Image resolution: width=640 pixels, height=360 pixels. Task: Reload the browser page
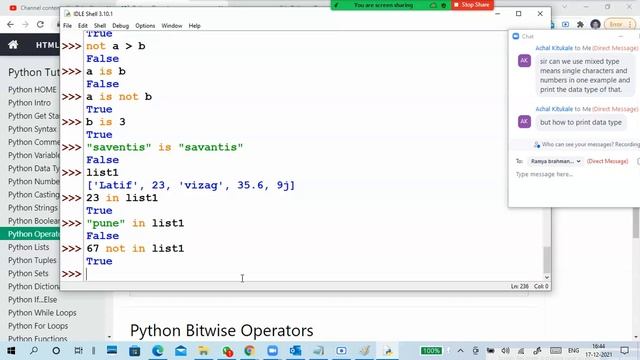pos(40,24)
